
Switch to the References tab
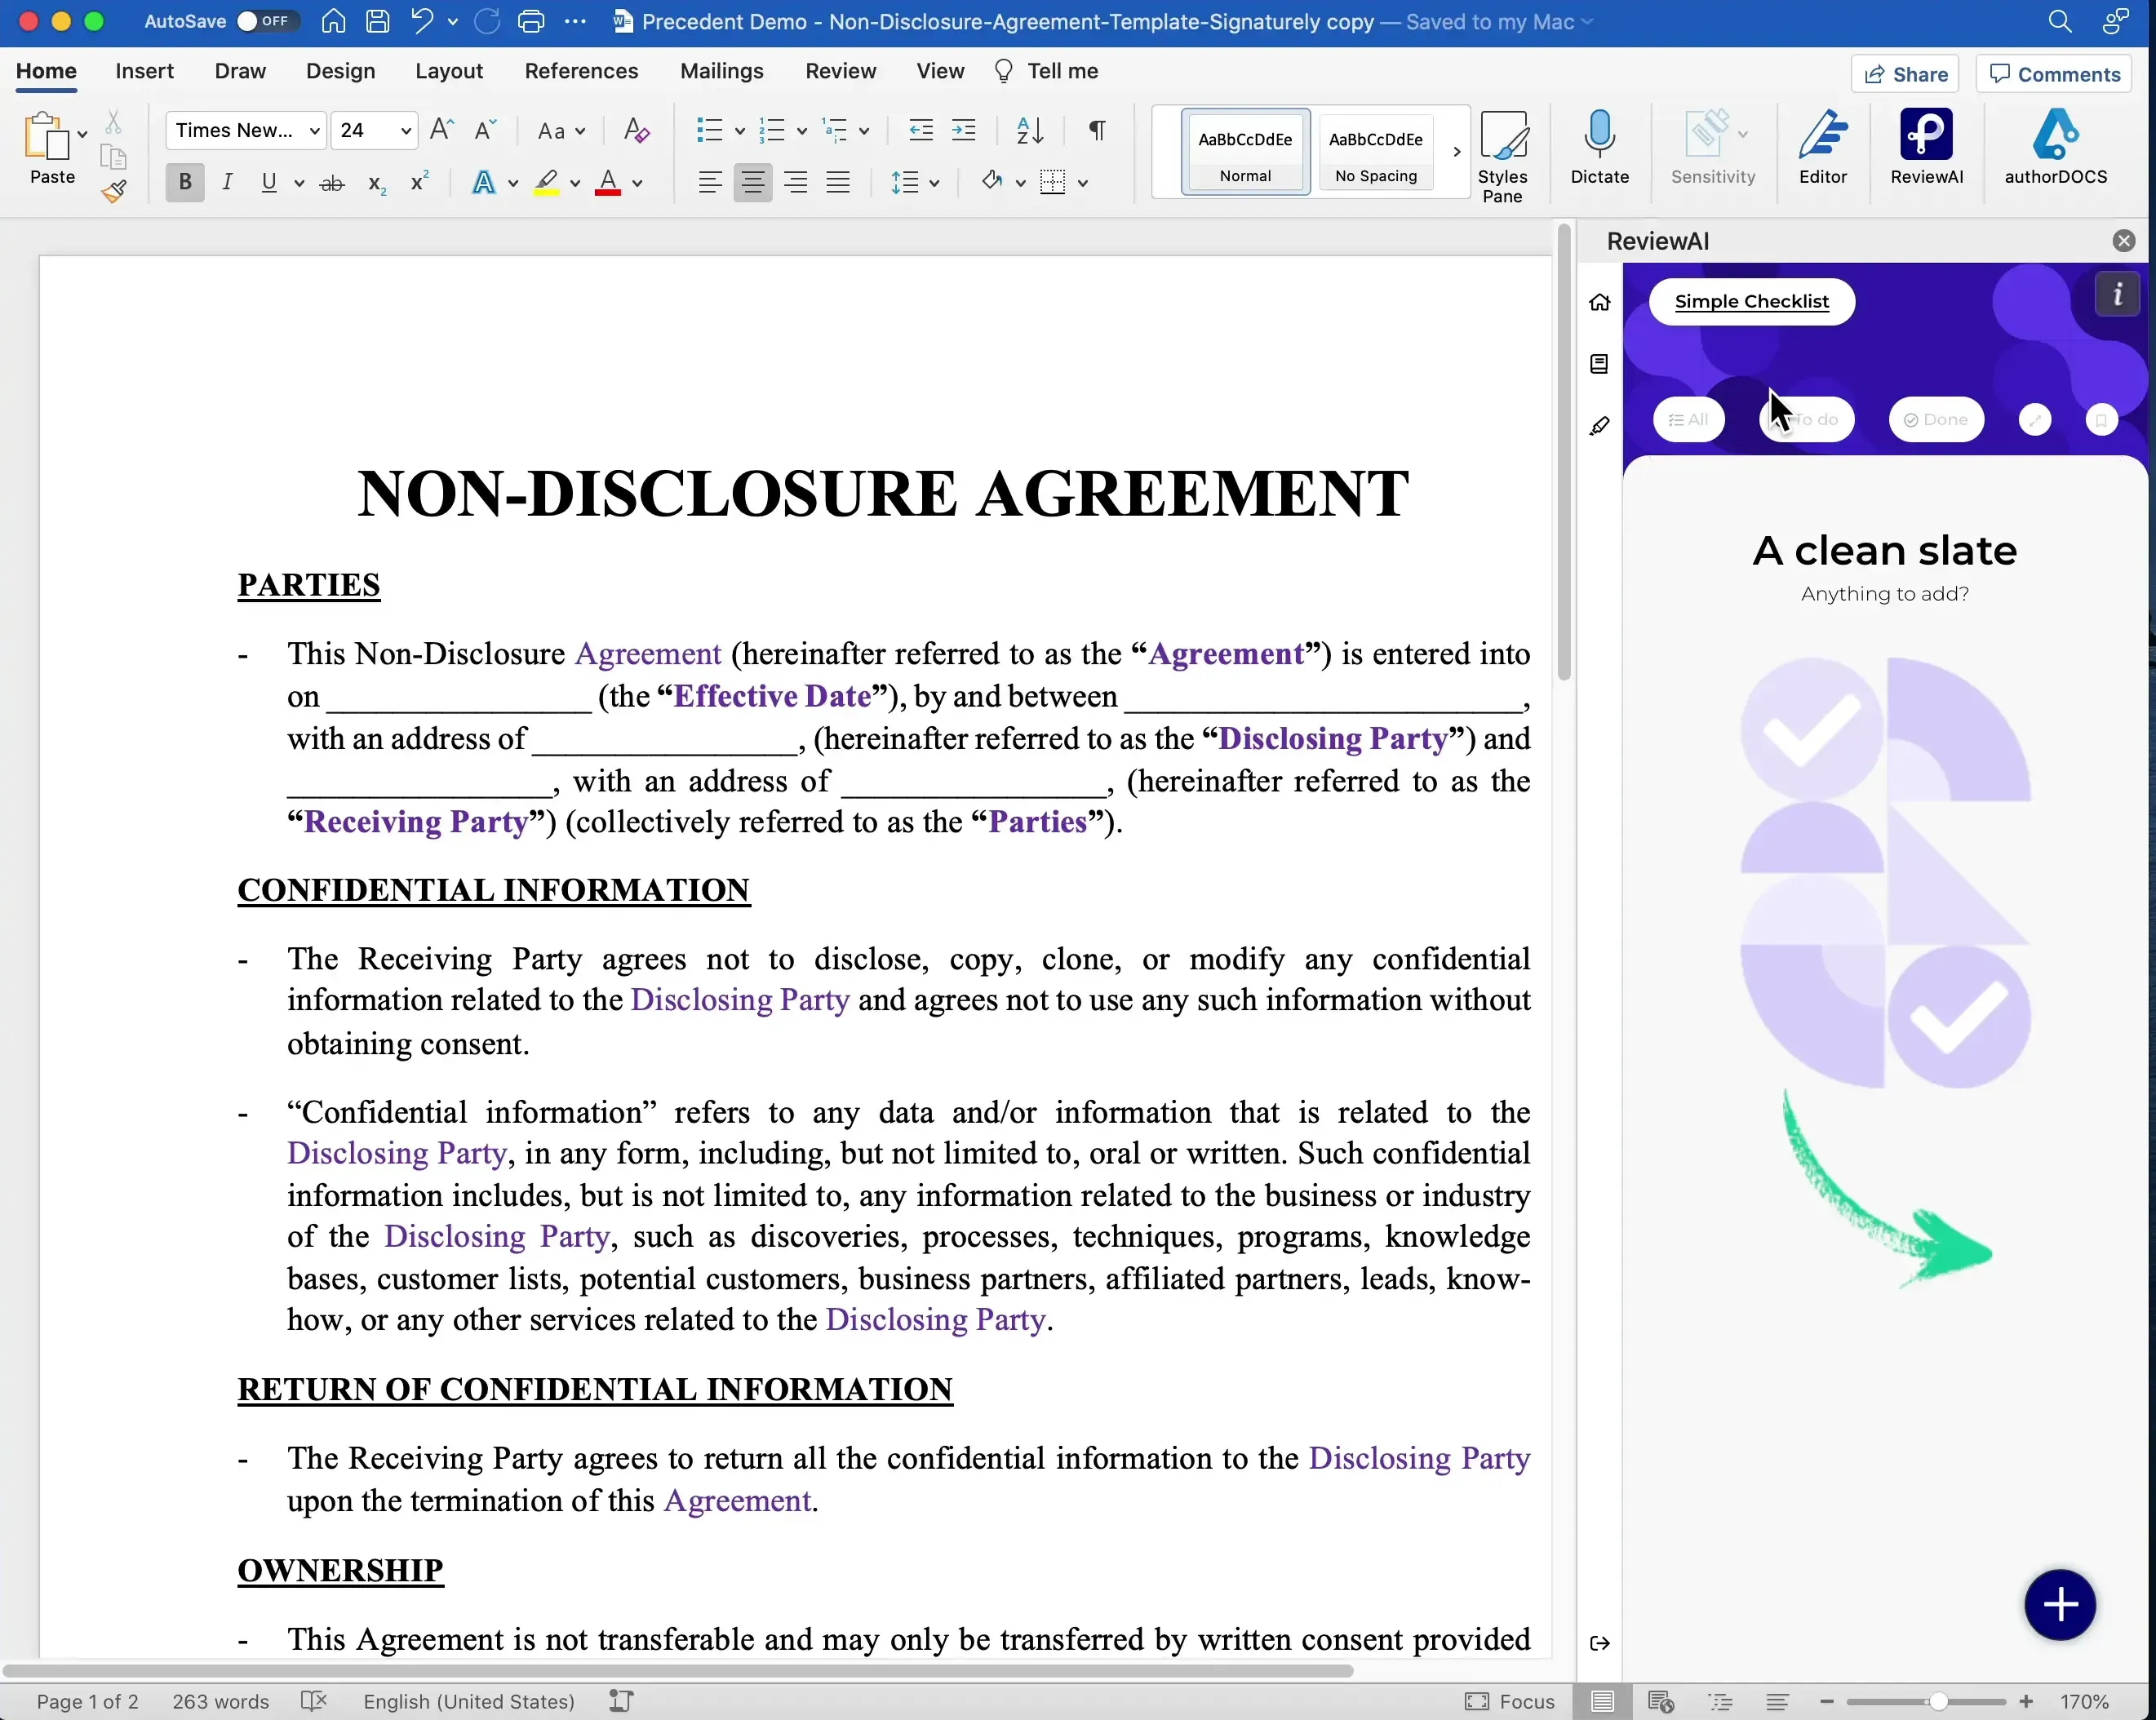coord(581,71)
